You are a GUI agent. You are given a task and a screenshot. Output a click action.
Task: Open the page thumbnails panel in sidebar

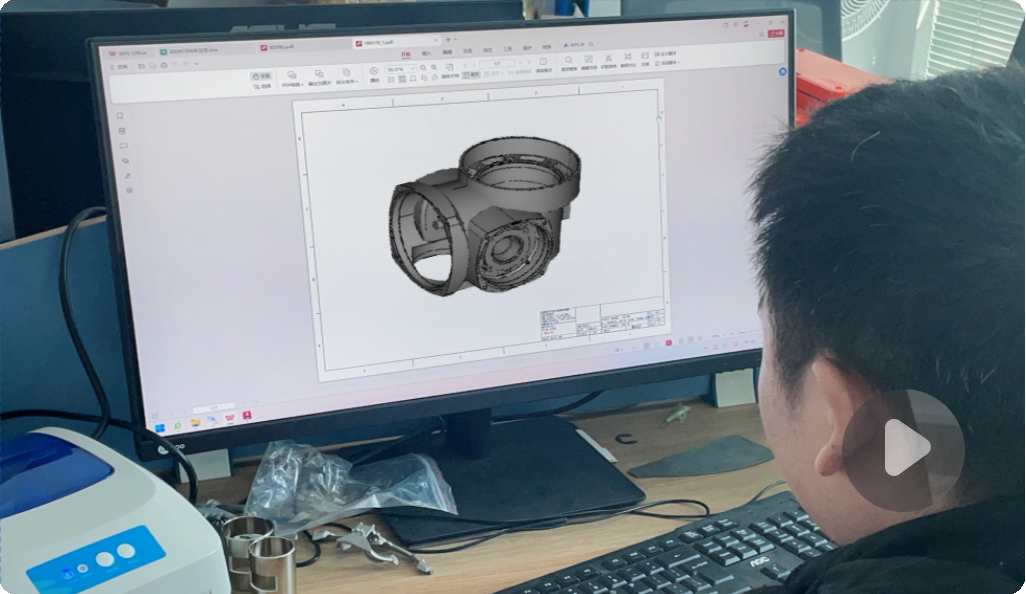122,131
